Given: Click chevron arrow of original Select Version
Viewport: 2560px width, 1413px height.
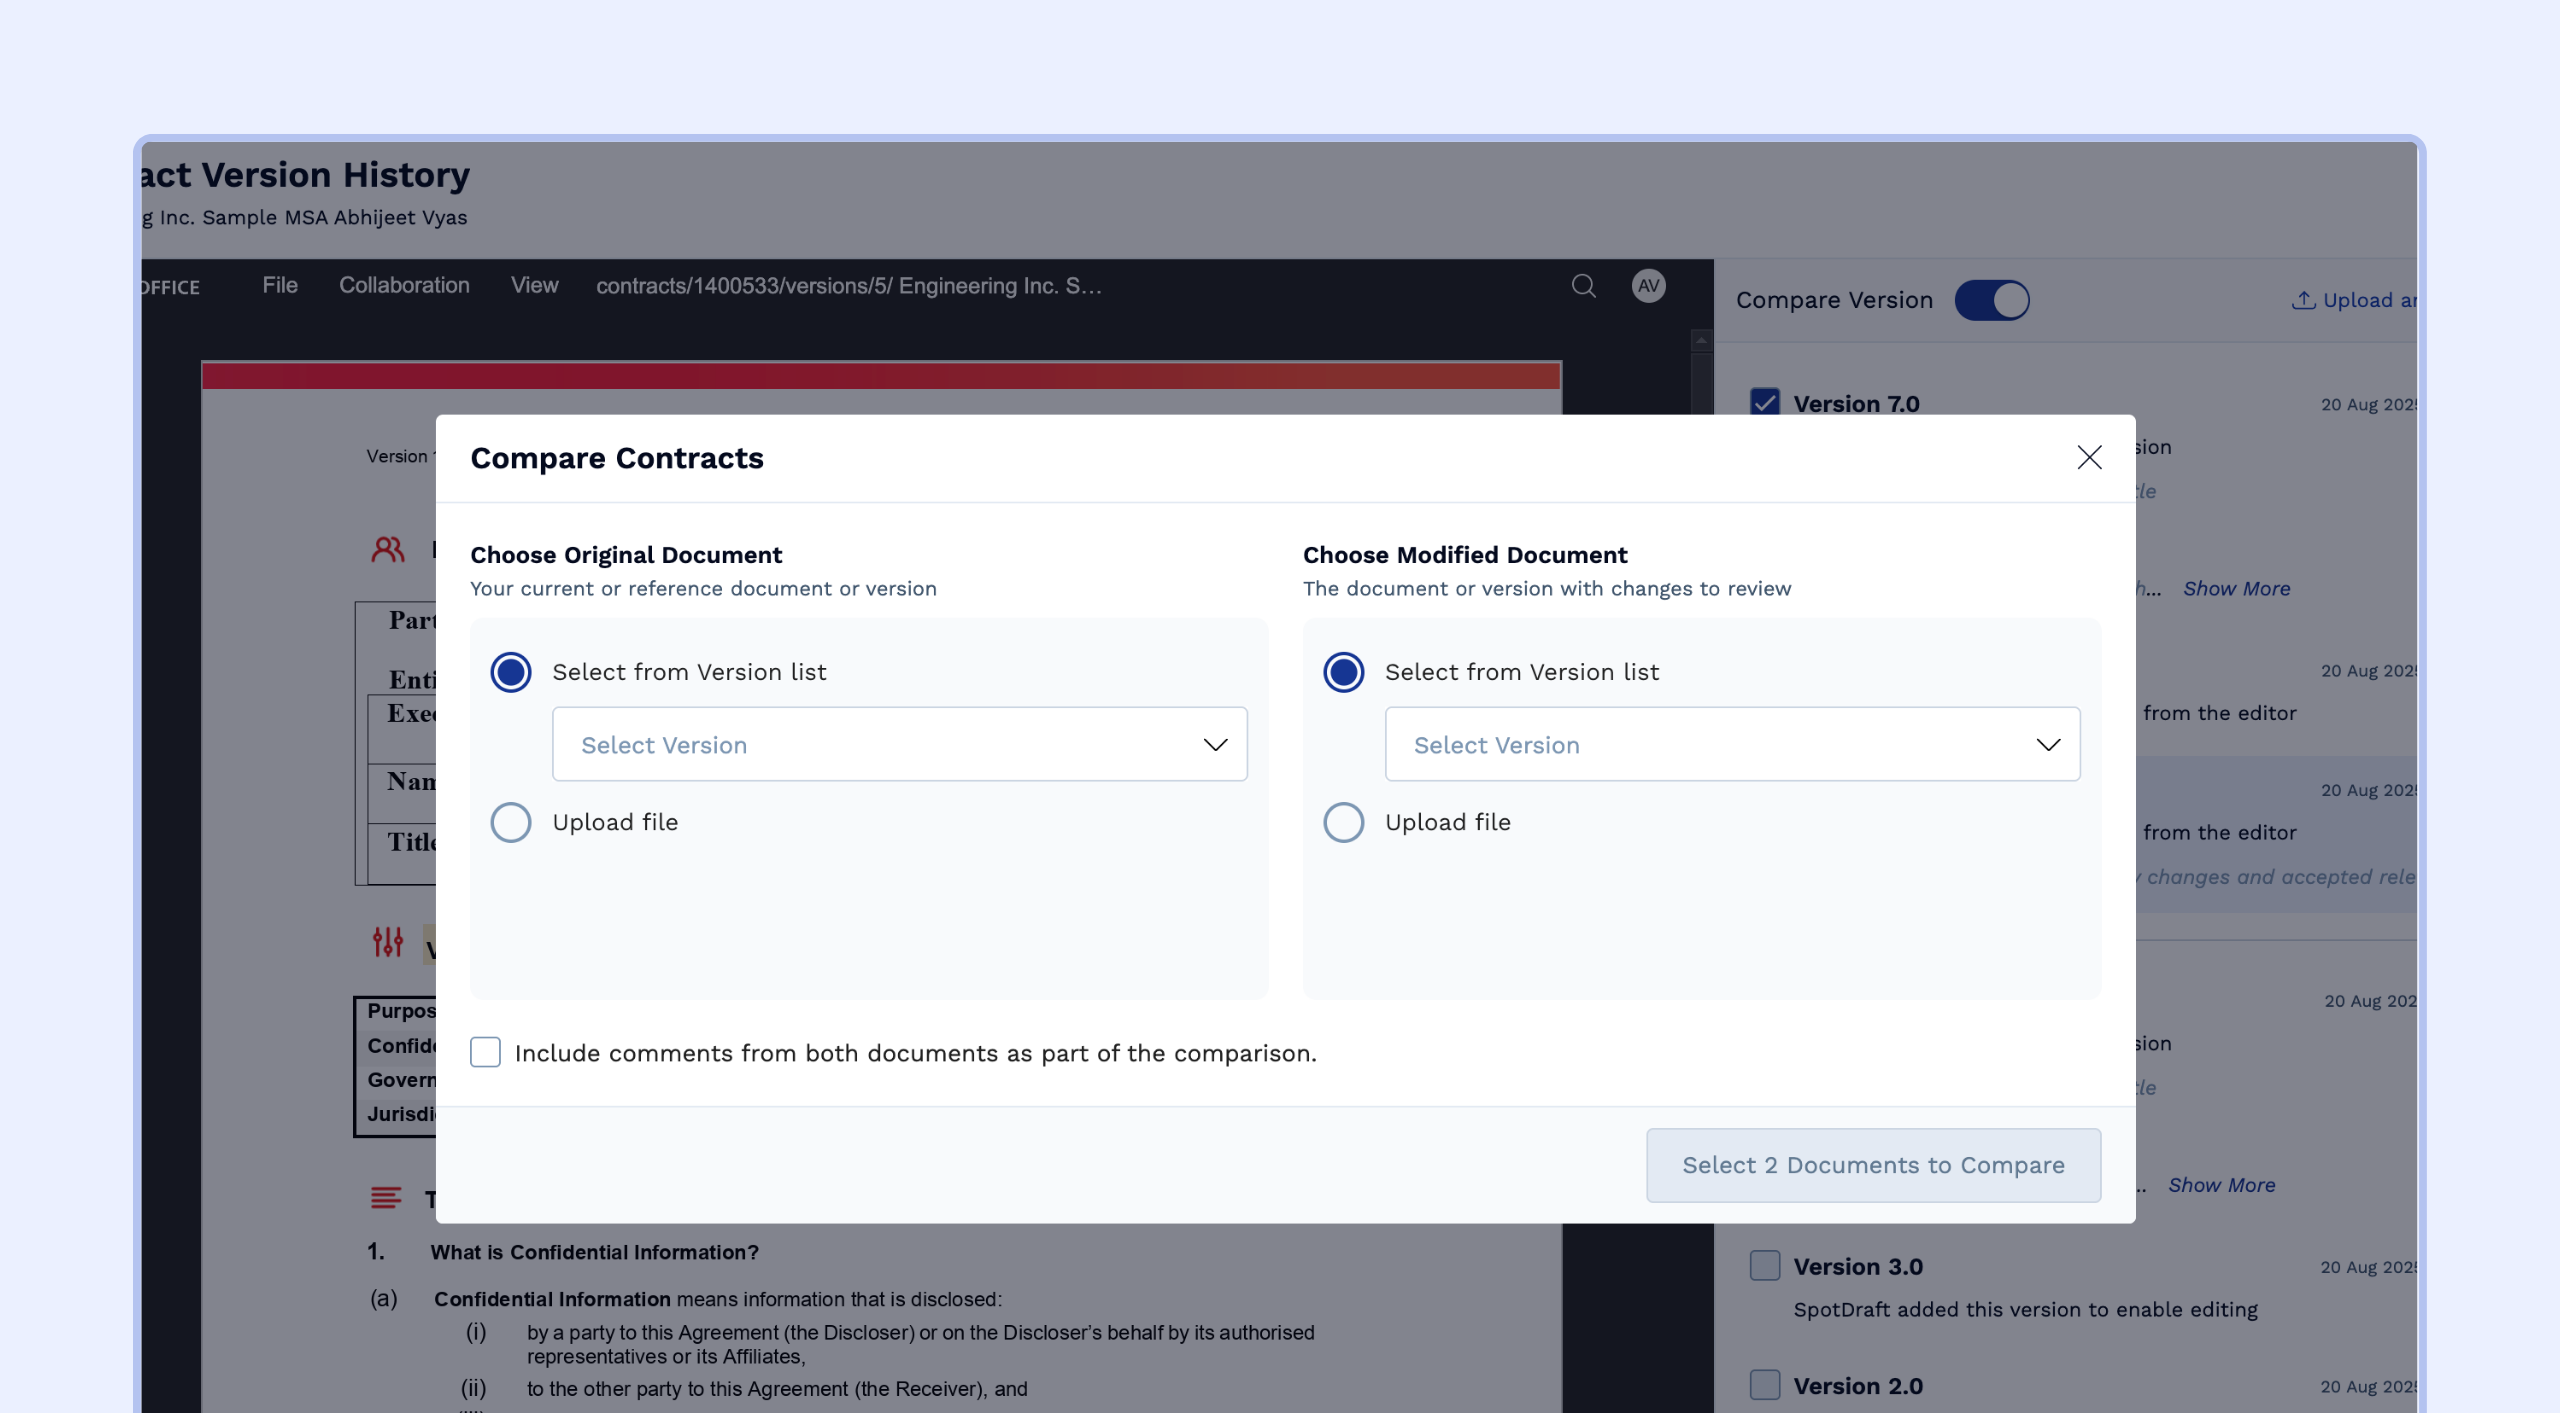Looking at the screenshot, I should 1215,745.
